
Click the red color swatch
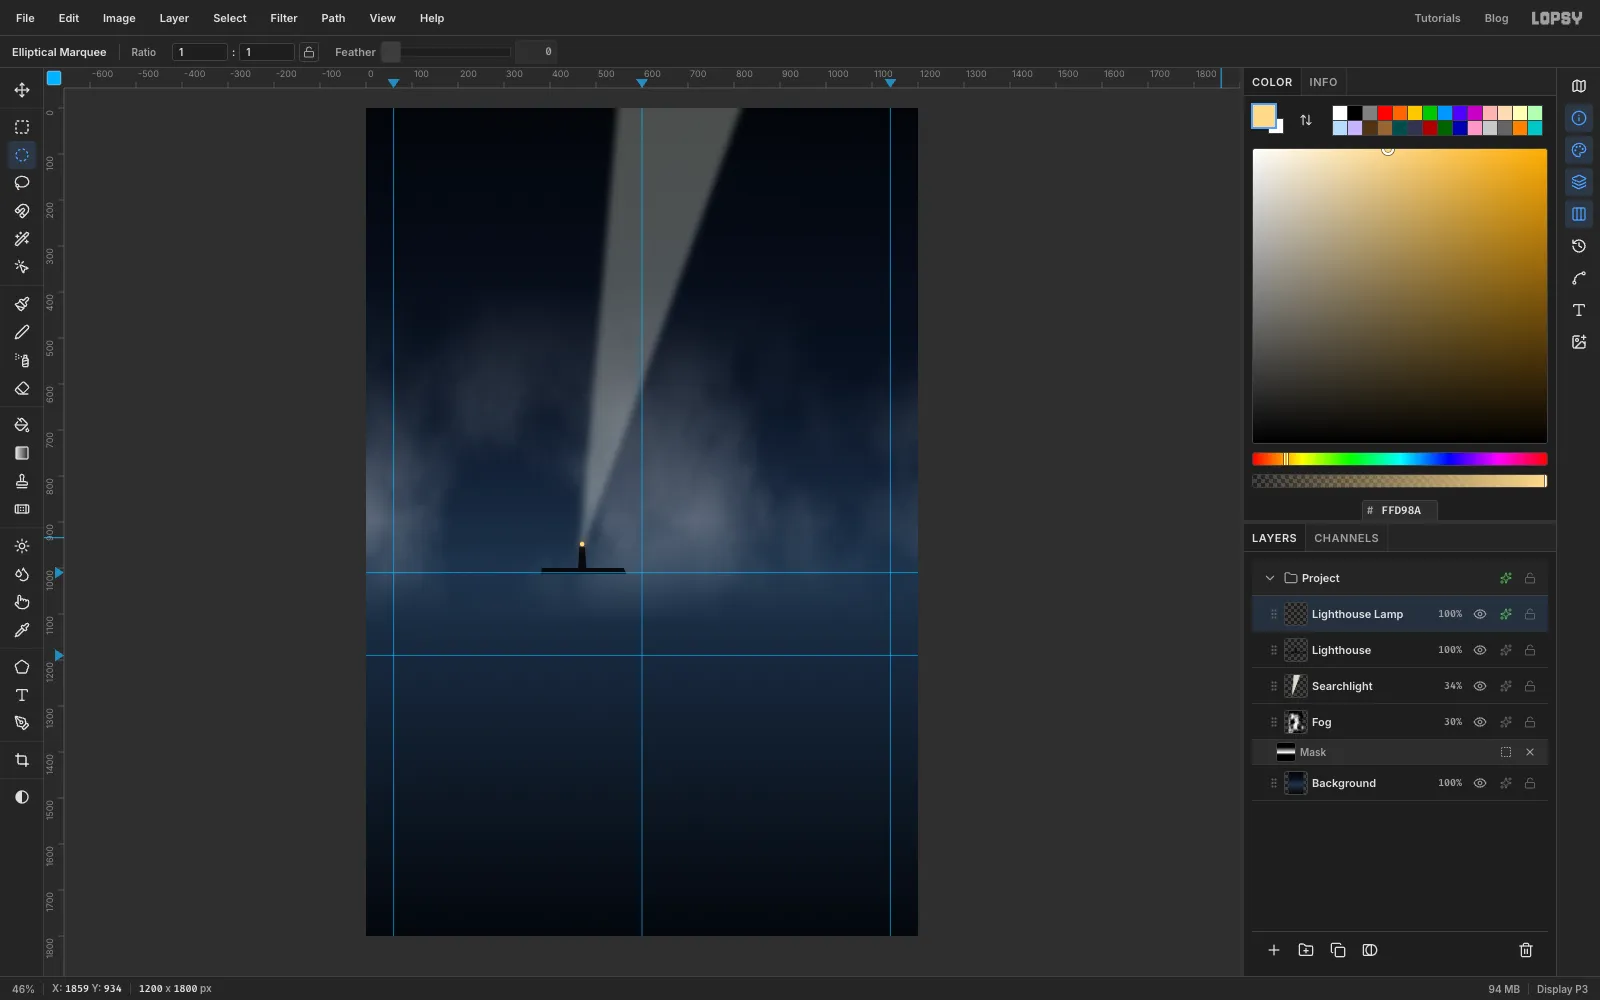coord(1385,113)
